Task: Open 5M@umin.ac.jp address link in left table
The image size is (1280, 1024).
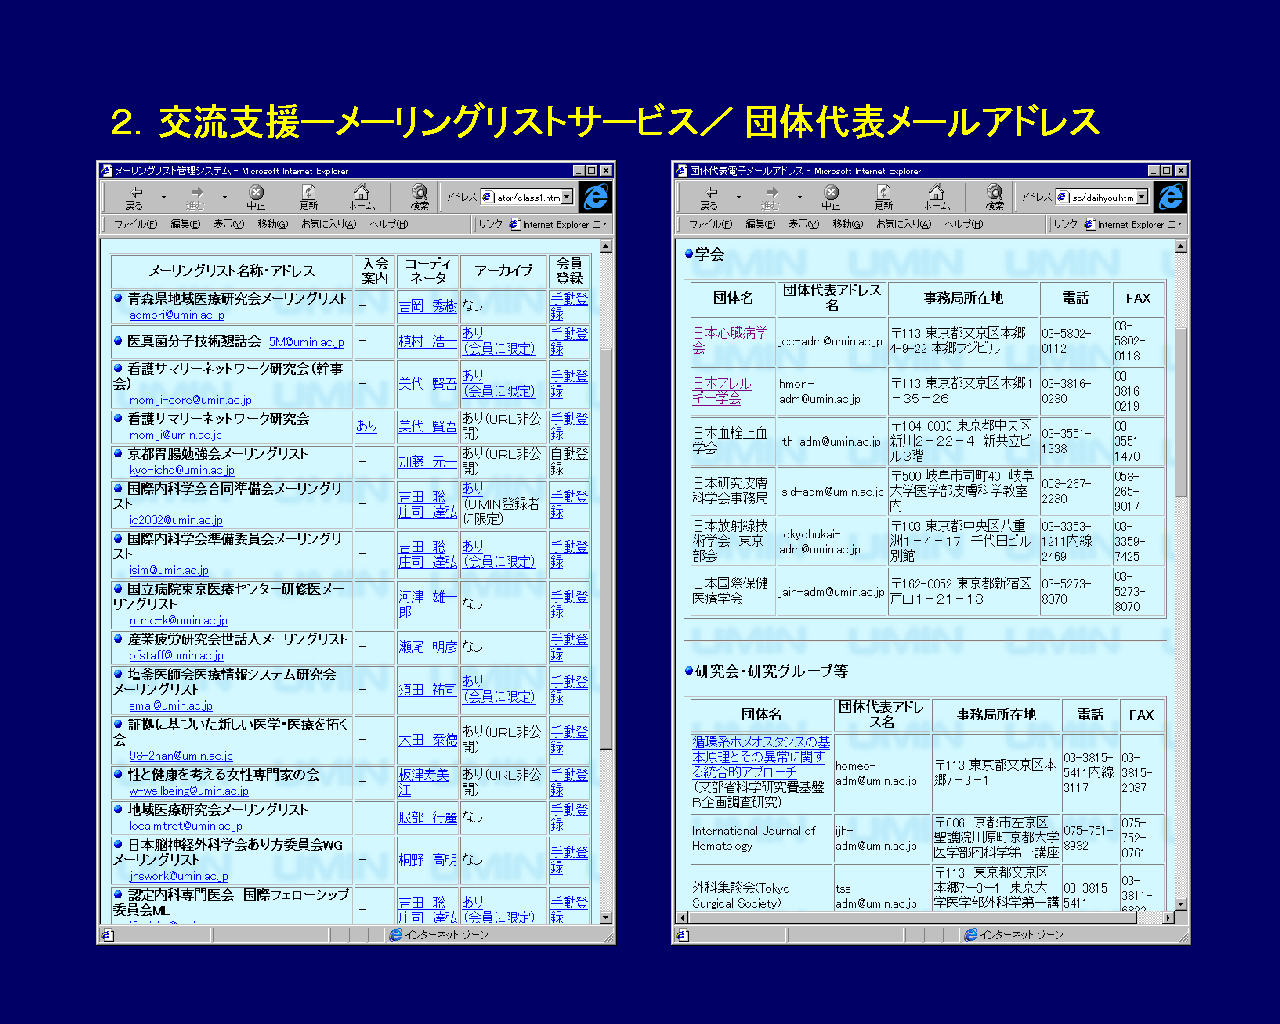Action: (306, 342)
